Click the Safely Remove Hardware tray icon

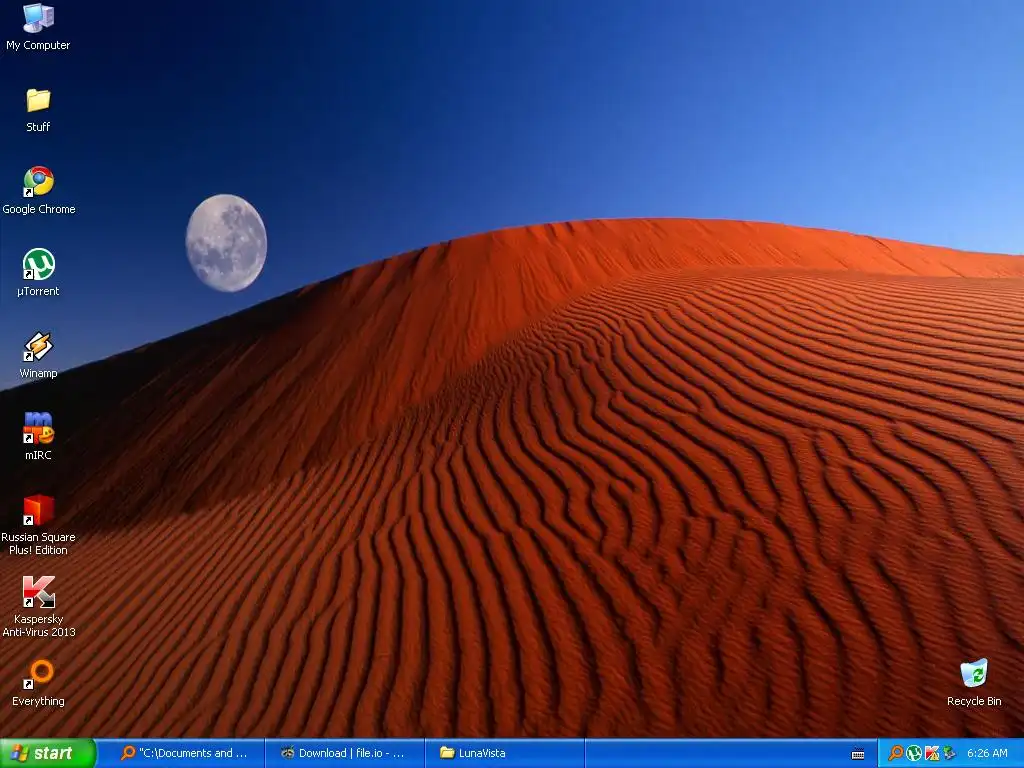coord(949,753)
